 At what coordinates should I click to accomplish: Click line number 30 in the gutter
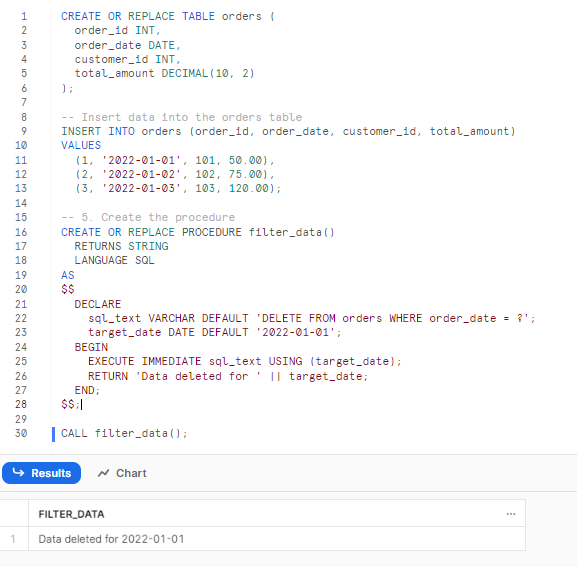point(21,433)
